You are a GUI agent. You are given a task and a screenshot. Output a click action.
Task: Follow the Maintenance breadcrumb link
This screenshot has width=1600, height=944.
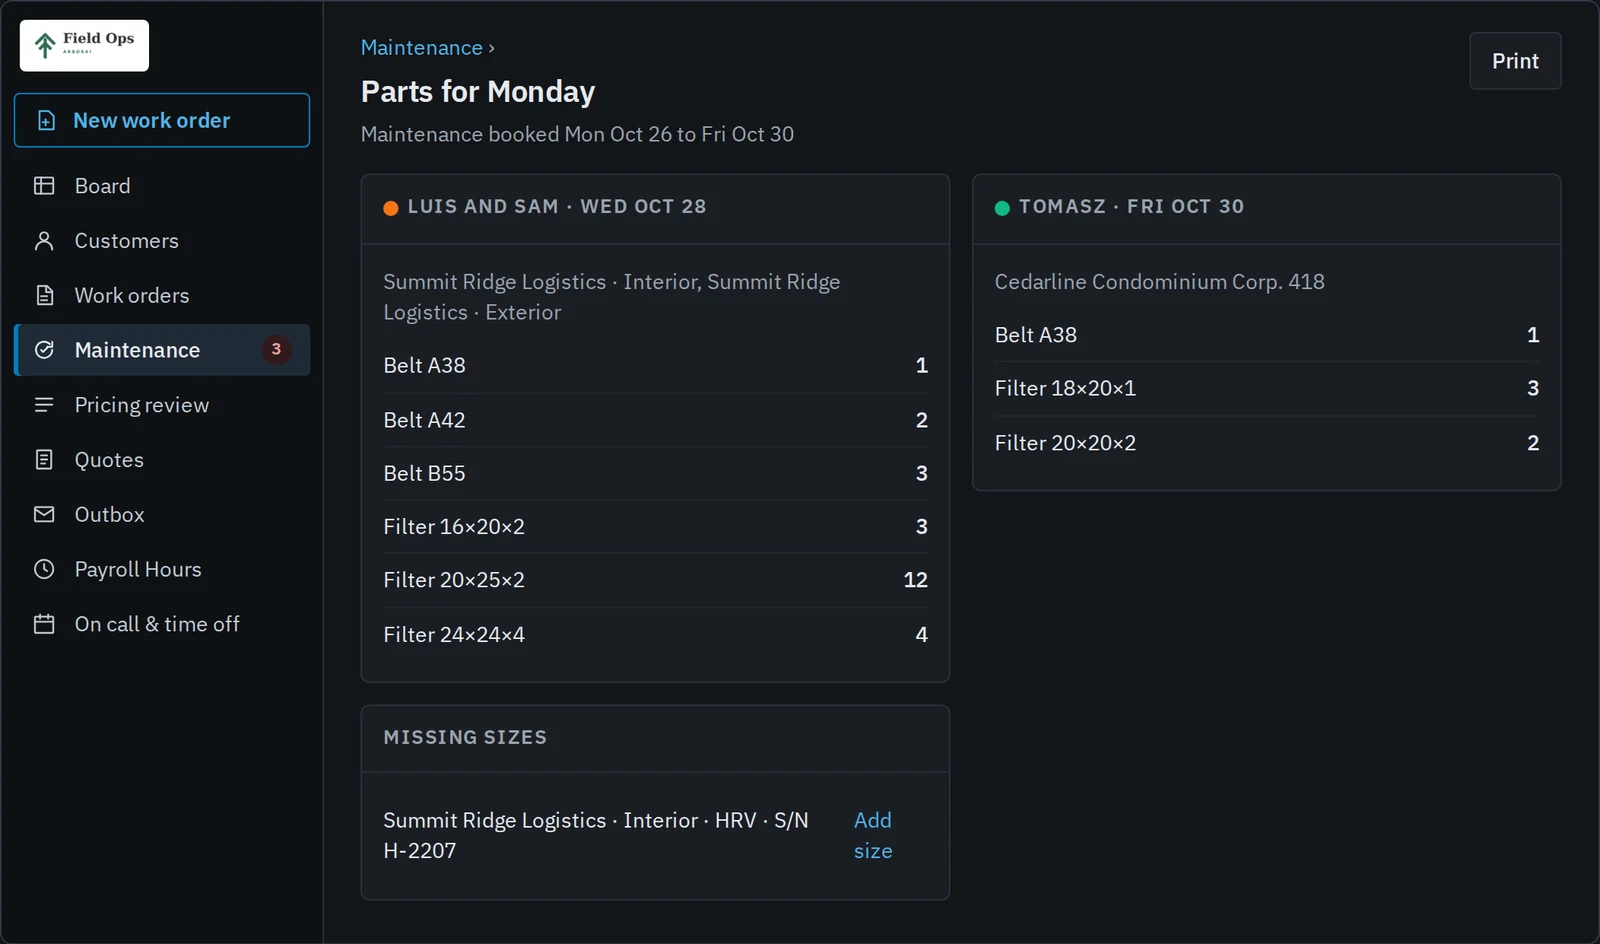(421, 48)
